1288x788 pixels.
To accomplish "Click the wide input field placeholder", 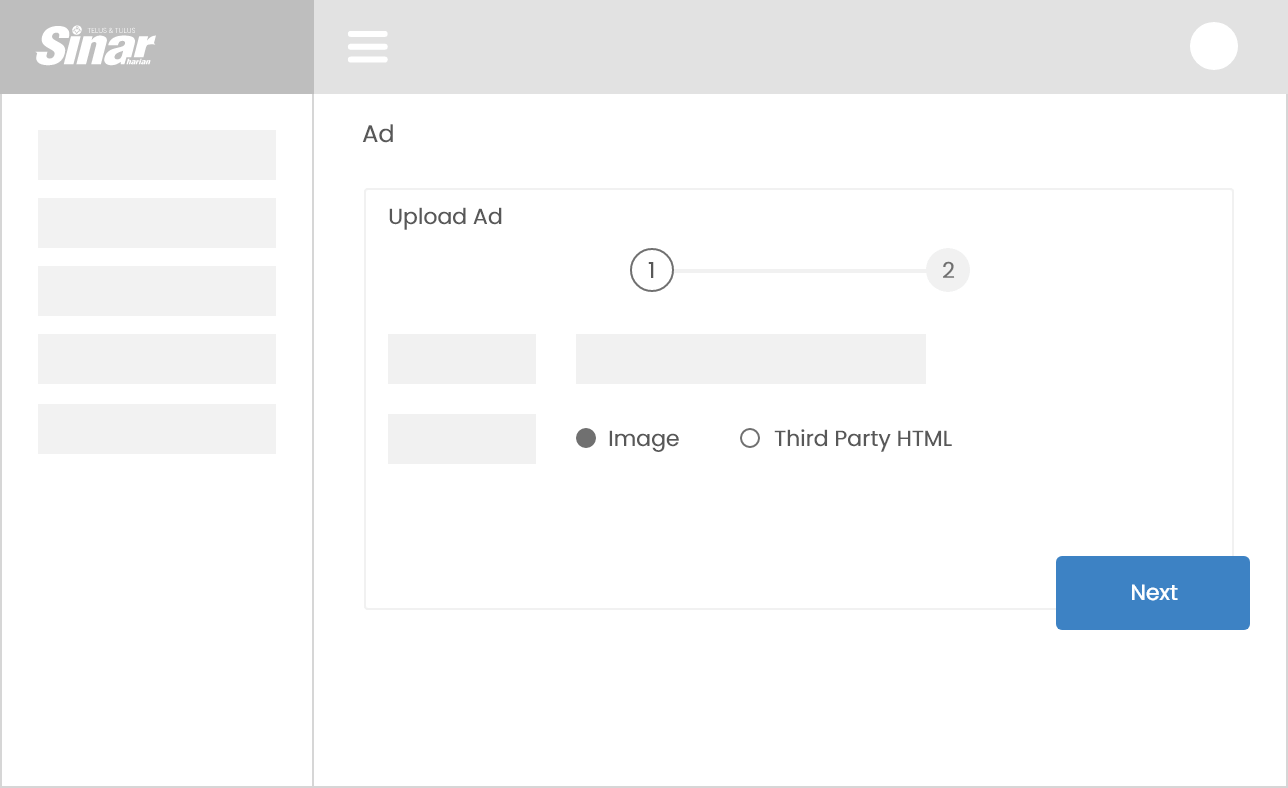I will (750, 359).
